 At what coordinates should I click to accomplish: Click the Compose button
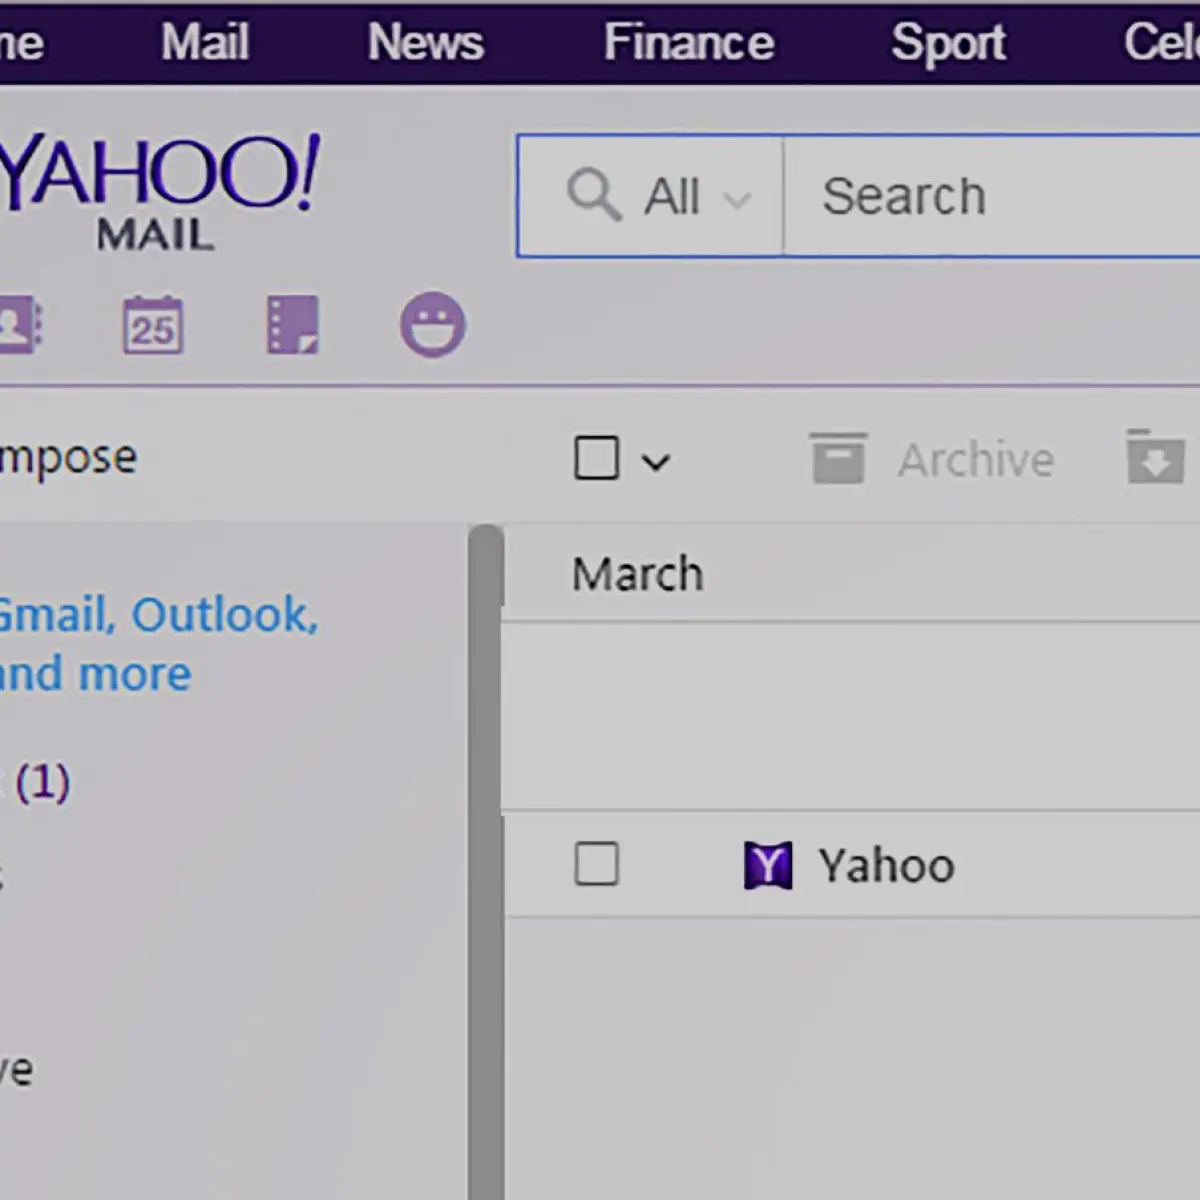click(x=68, y=458)
